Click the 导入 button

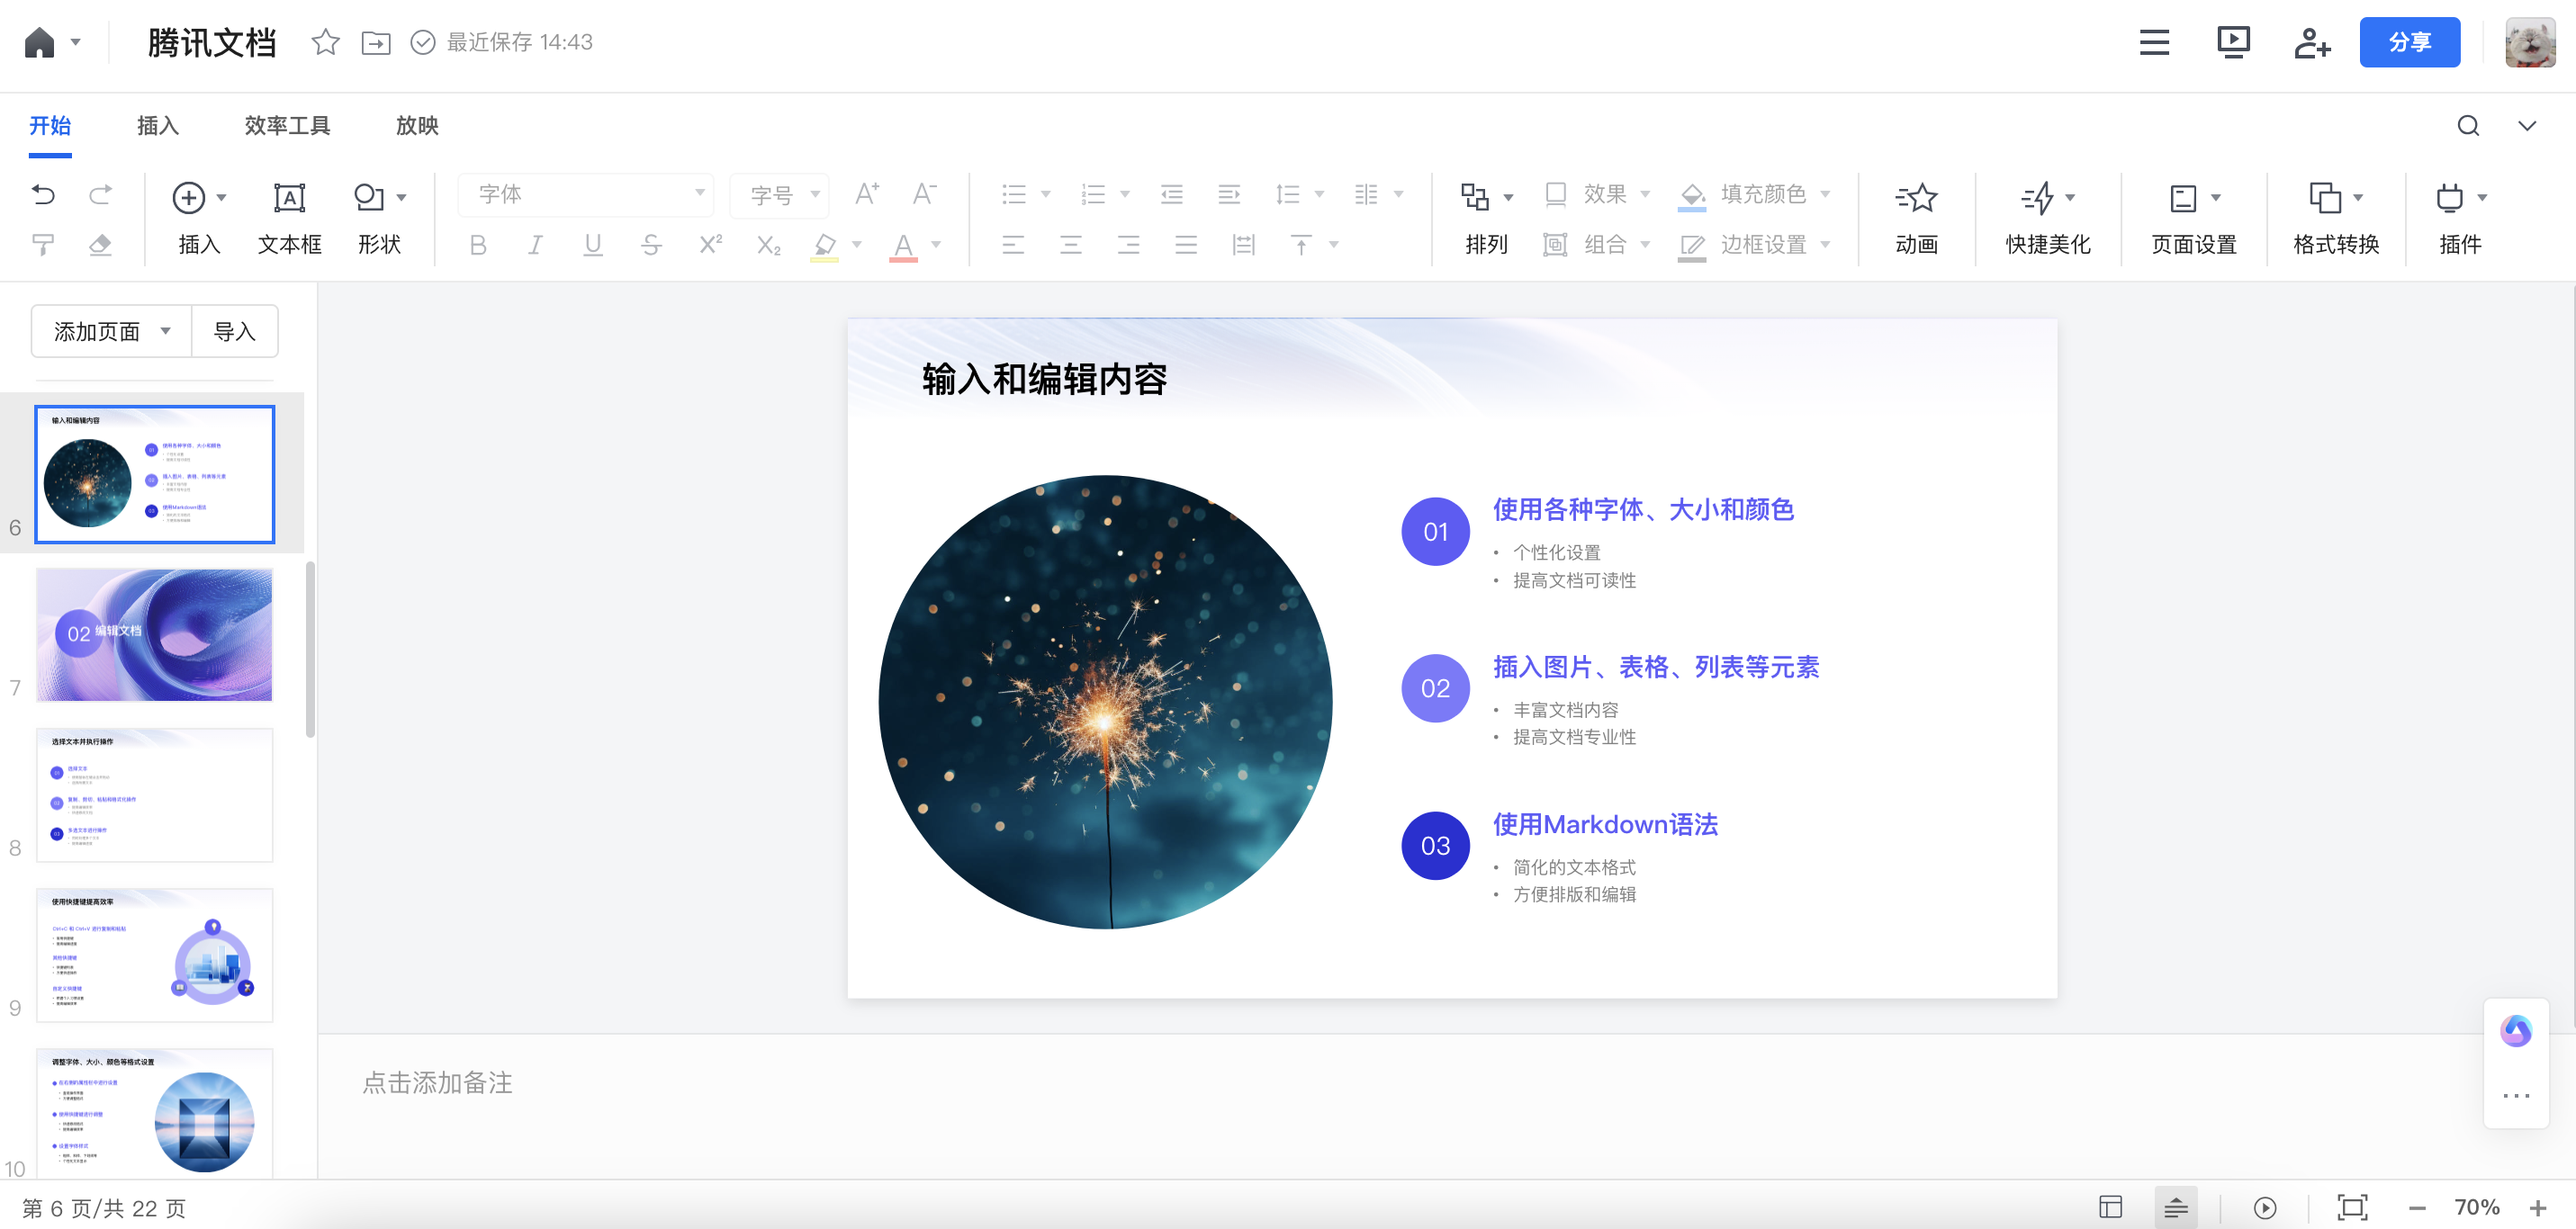[235, 331]
